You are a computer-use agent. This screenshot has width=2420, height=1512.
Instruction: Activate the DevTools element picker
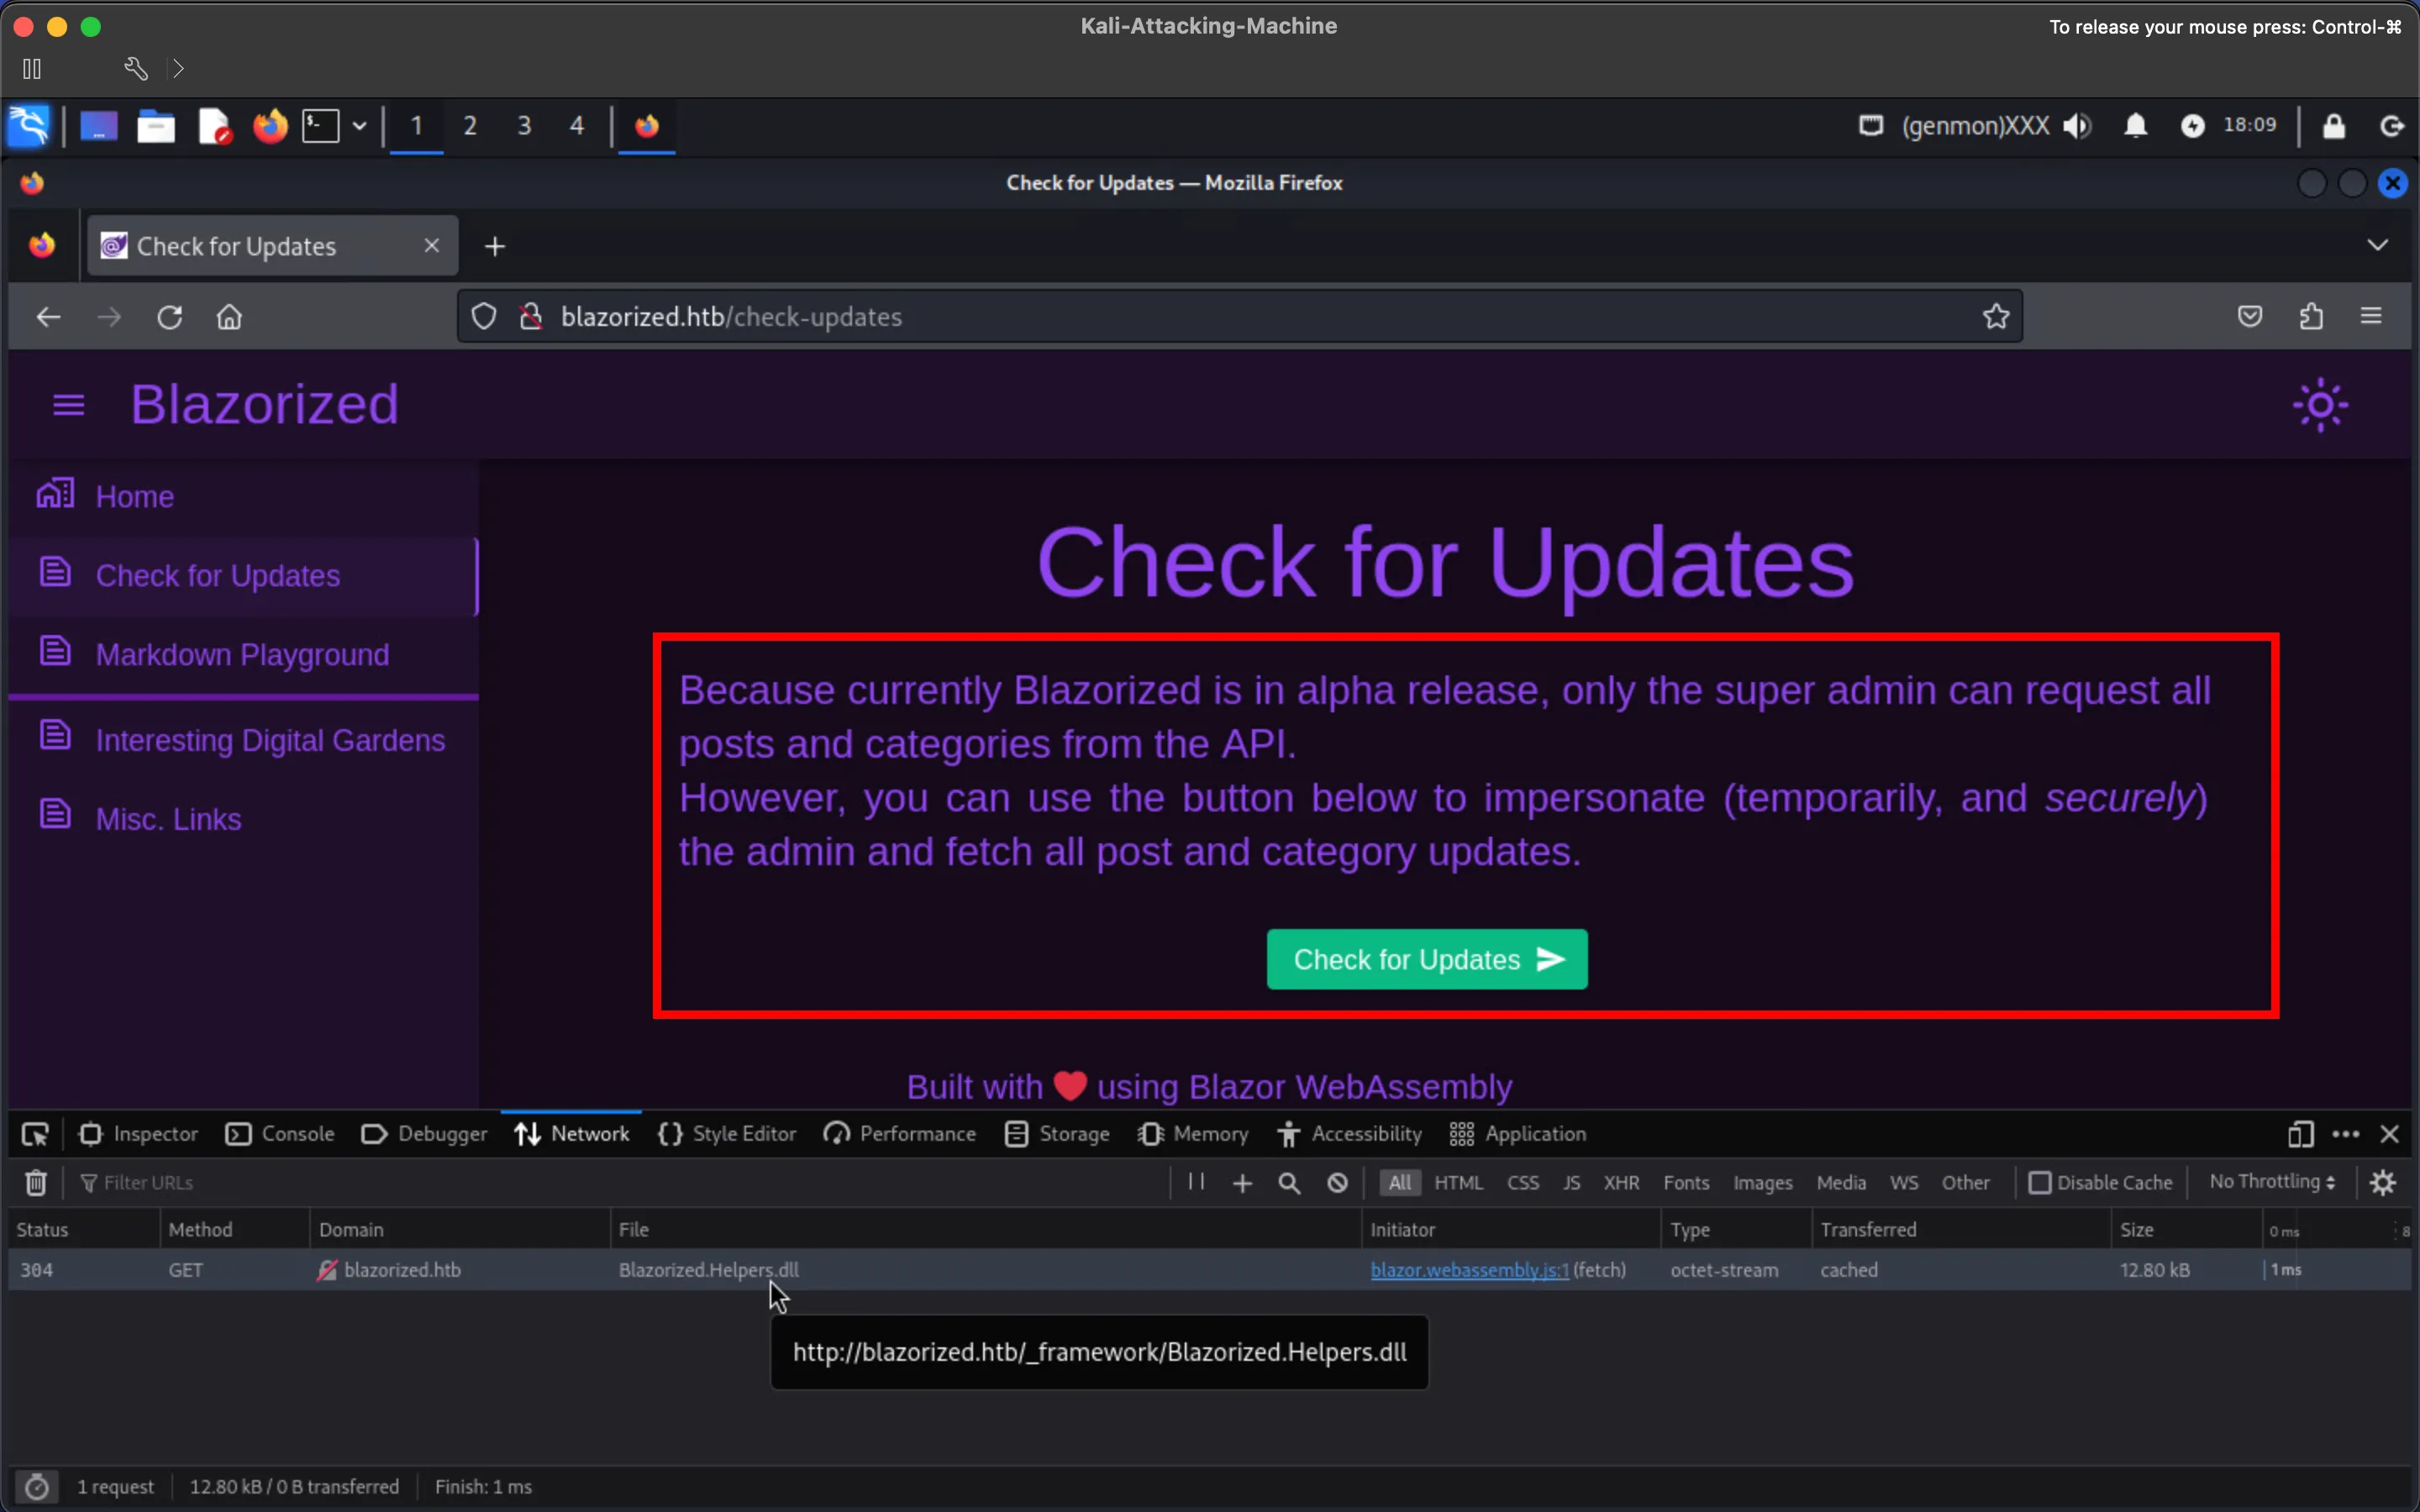[35, 1134]
